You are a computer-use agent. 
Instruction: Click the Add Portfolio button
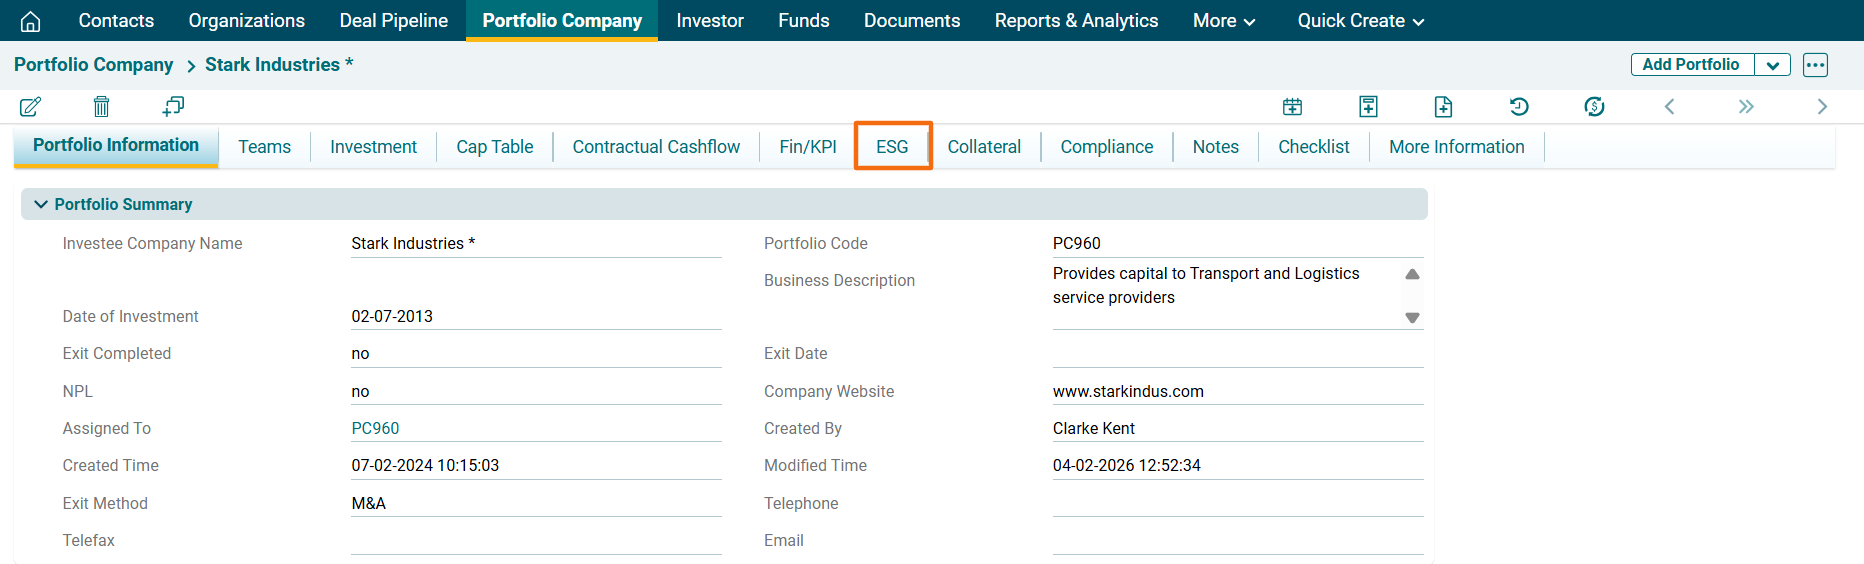1690,65
